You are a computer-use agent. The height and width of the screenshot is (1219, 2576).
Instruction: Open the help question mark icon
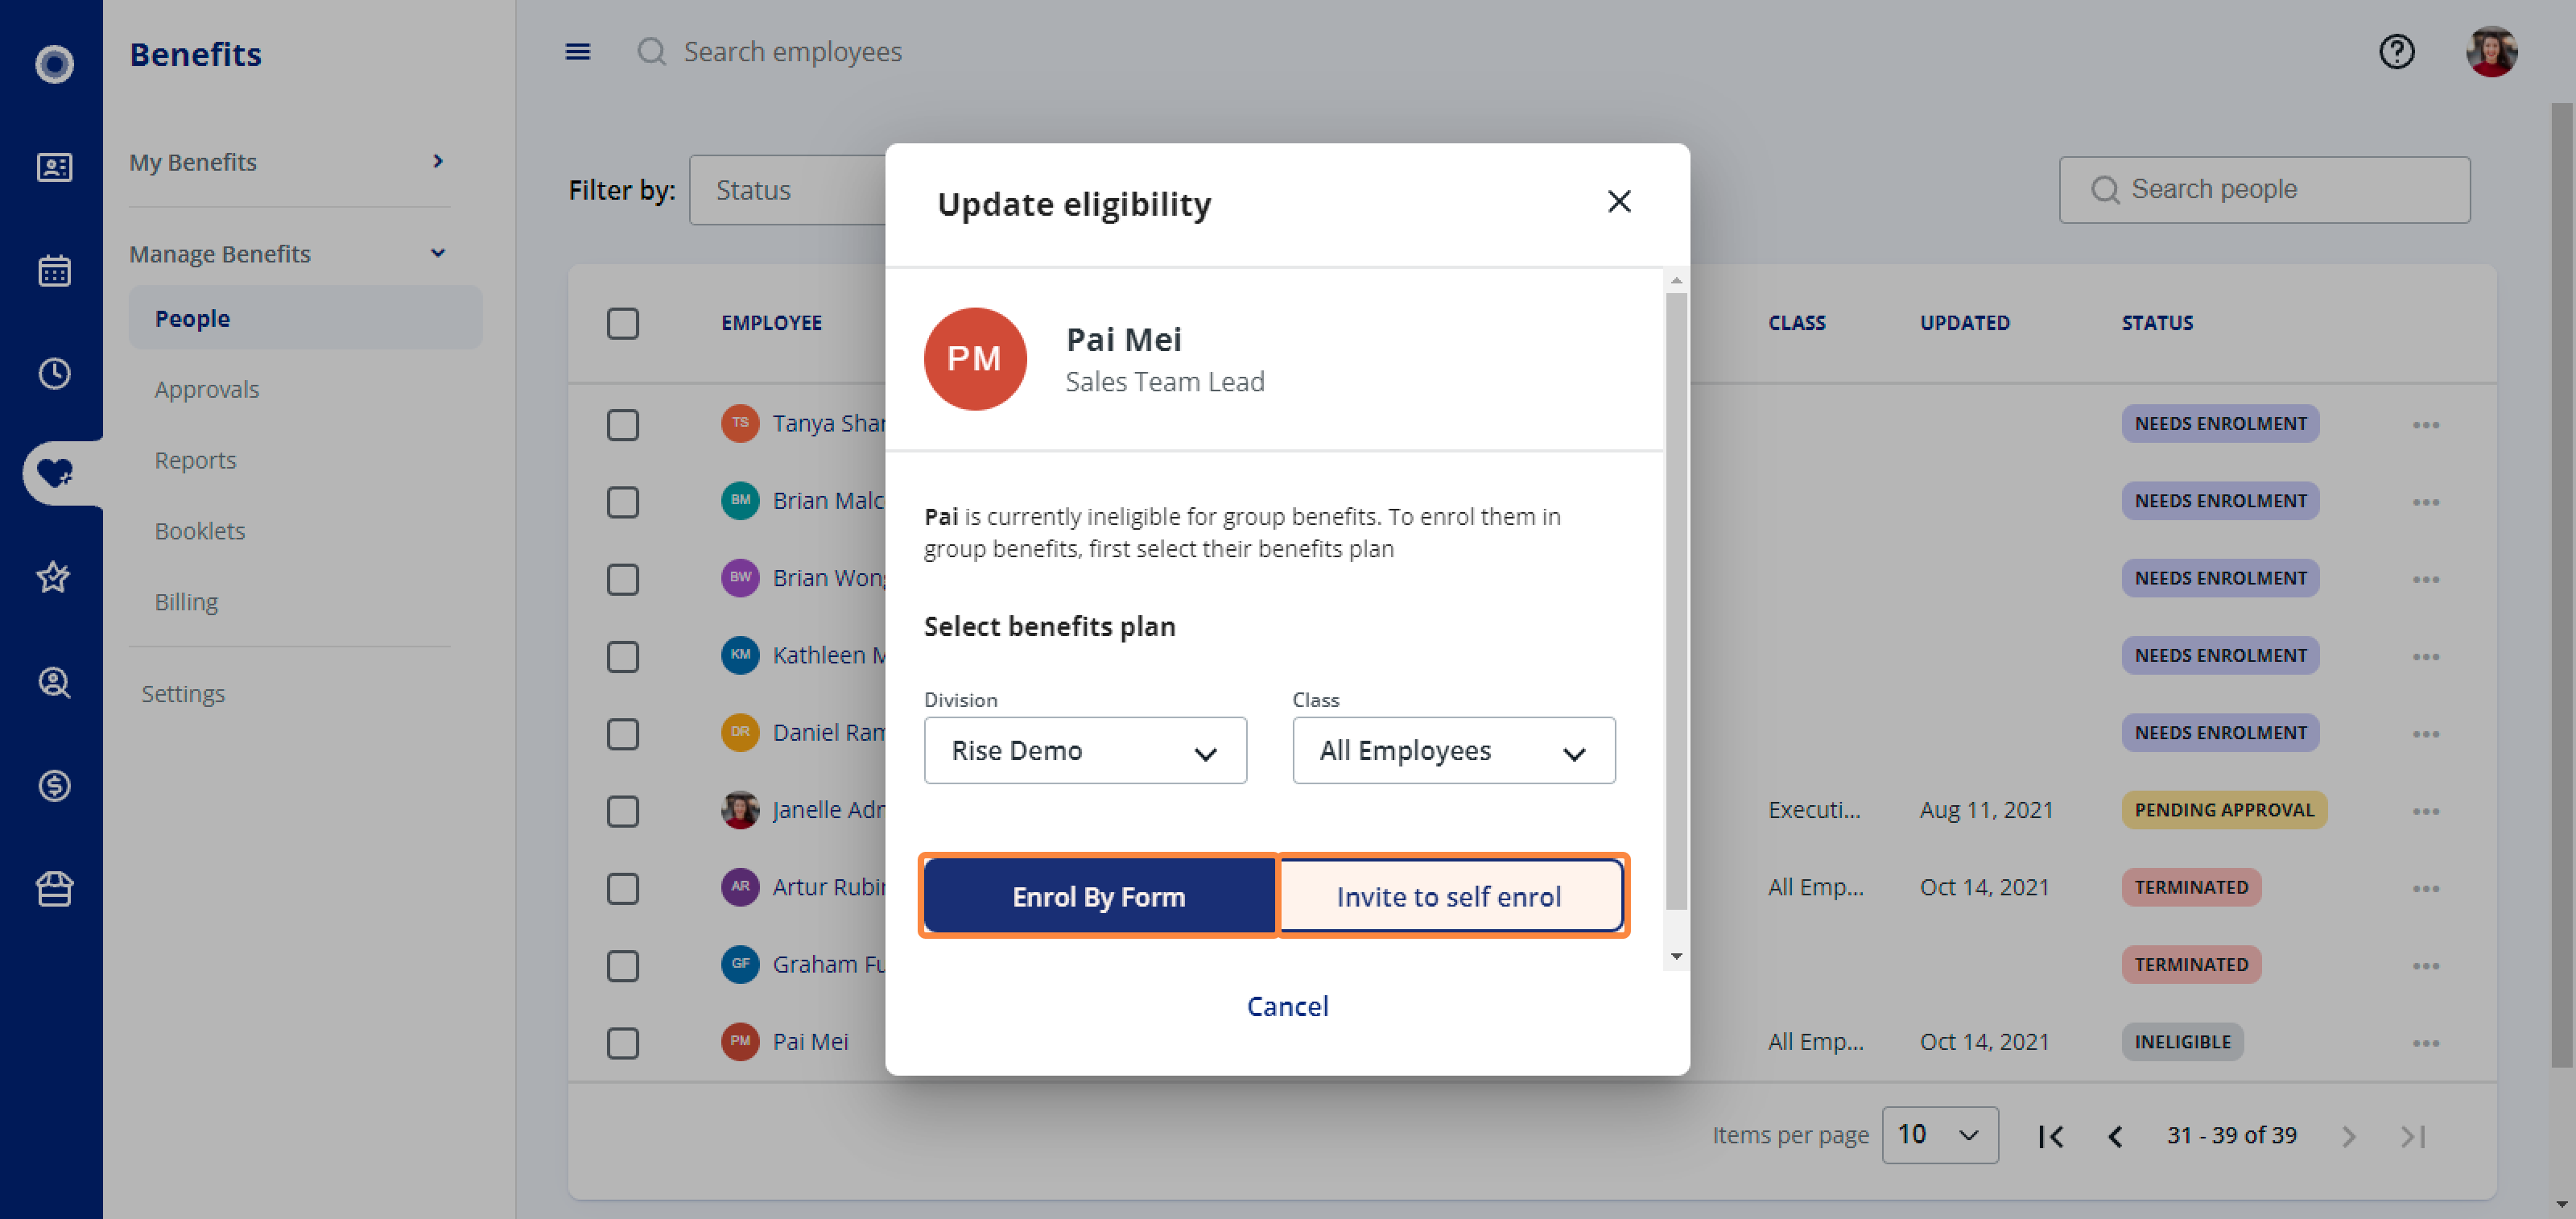coord(2396,51)
